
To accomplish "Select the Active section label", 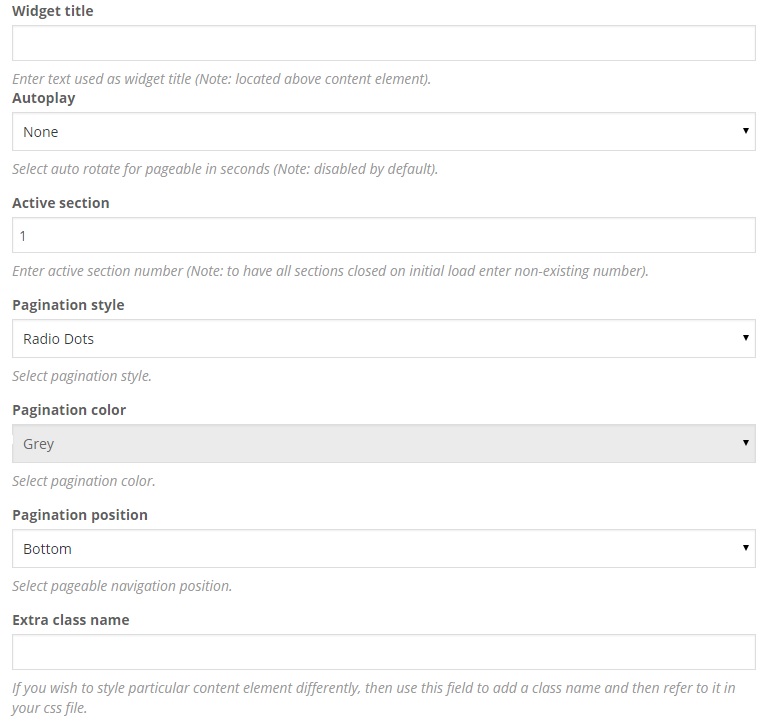I will click(60, 203).
